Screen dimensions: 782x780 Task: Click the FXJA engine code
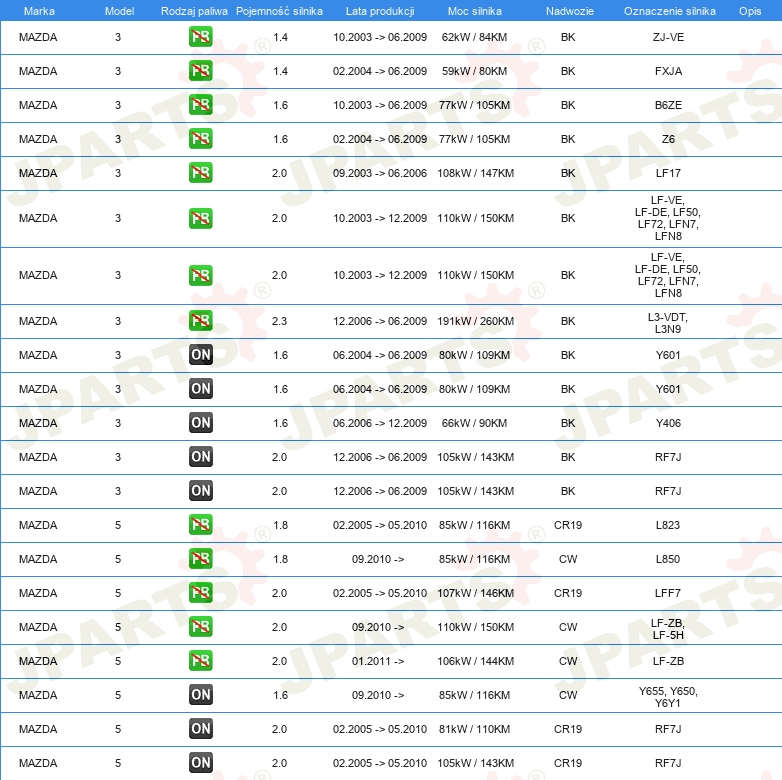coord(668,71)
